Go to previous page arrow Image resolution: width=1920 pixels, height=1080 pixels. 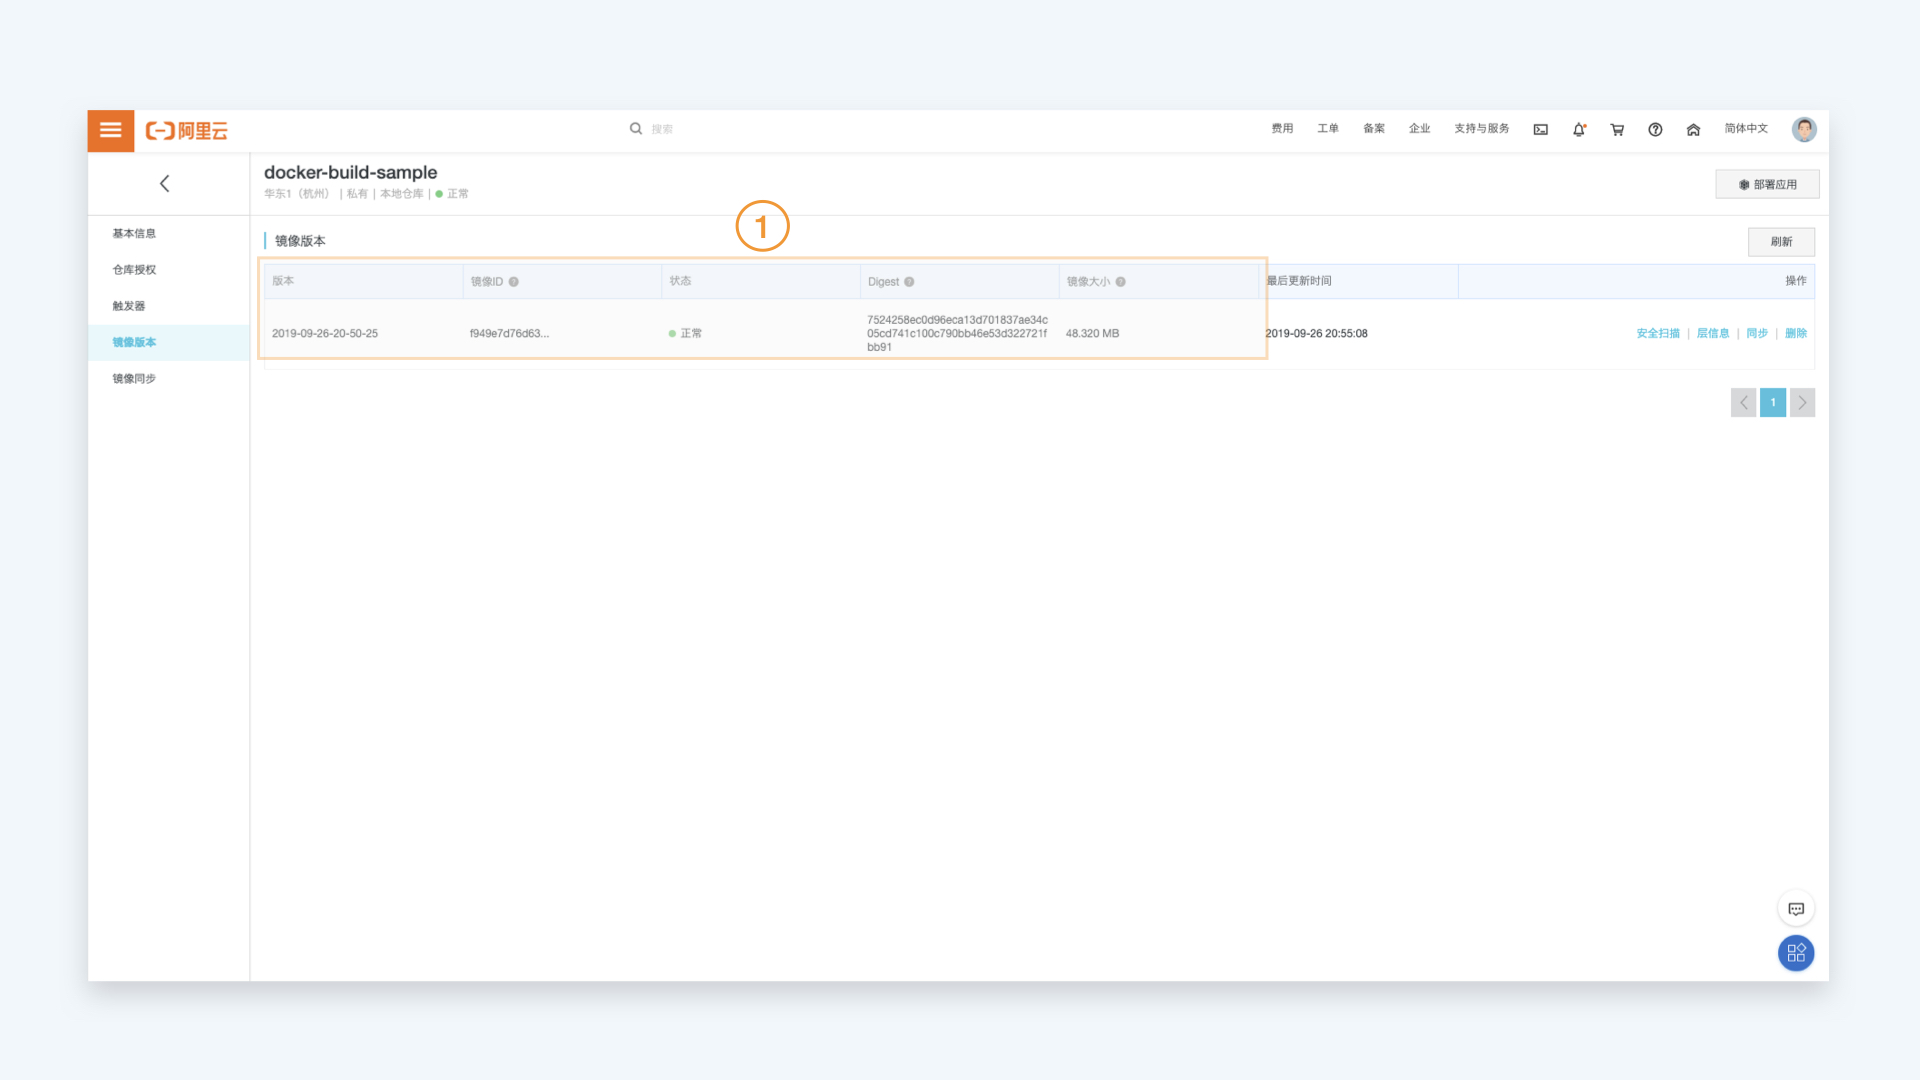(1743, 403)
